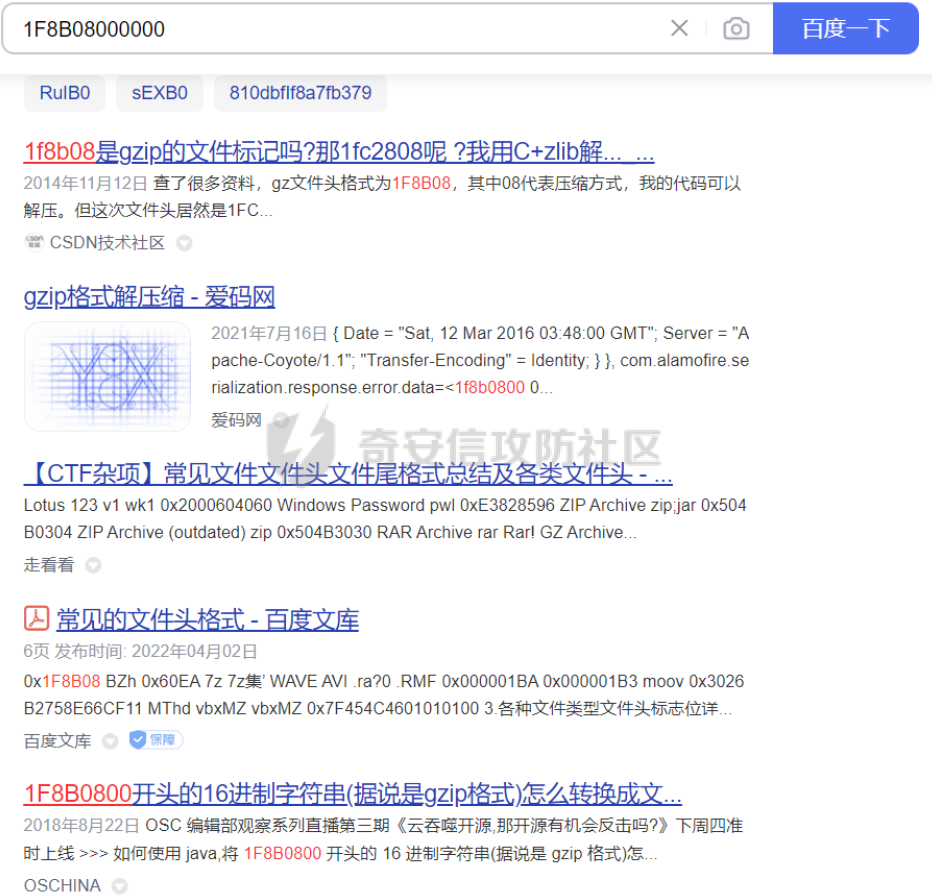Open the CSDN技术社区 source link
Viewport: 932px width, 895px height.
(107, 242)
